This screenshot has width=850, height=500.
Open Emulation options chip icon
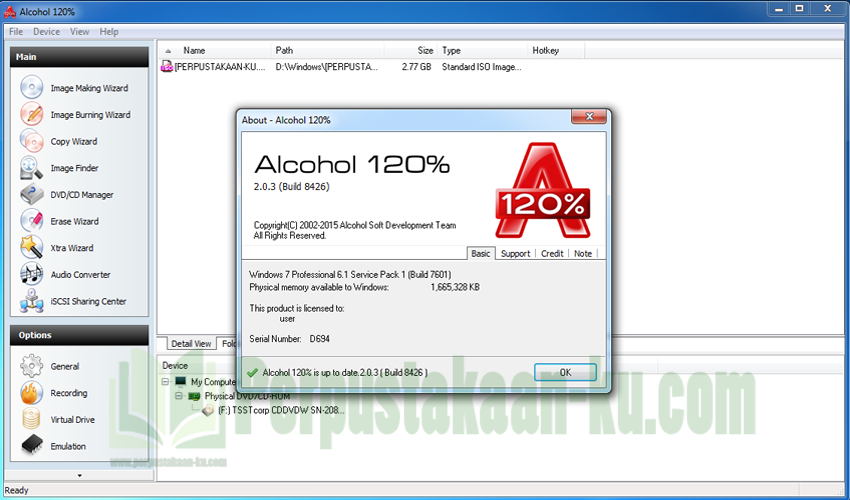(31, 446)
